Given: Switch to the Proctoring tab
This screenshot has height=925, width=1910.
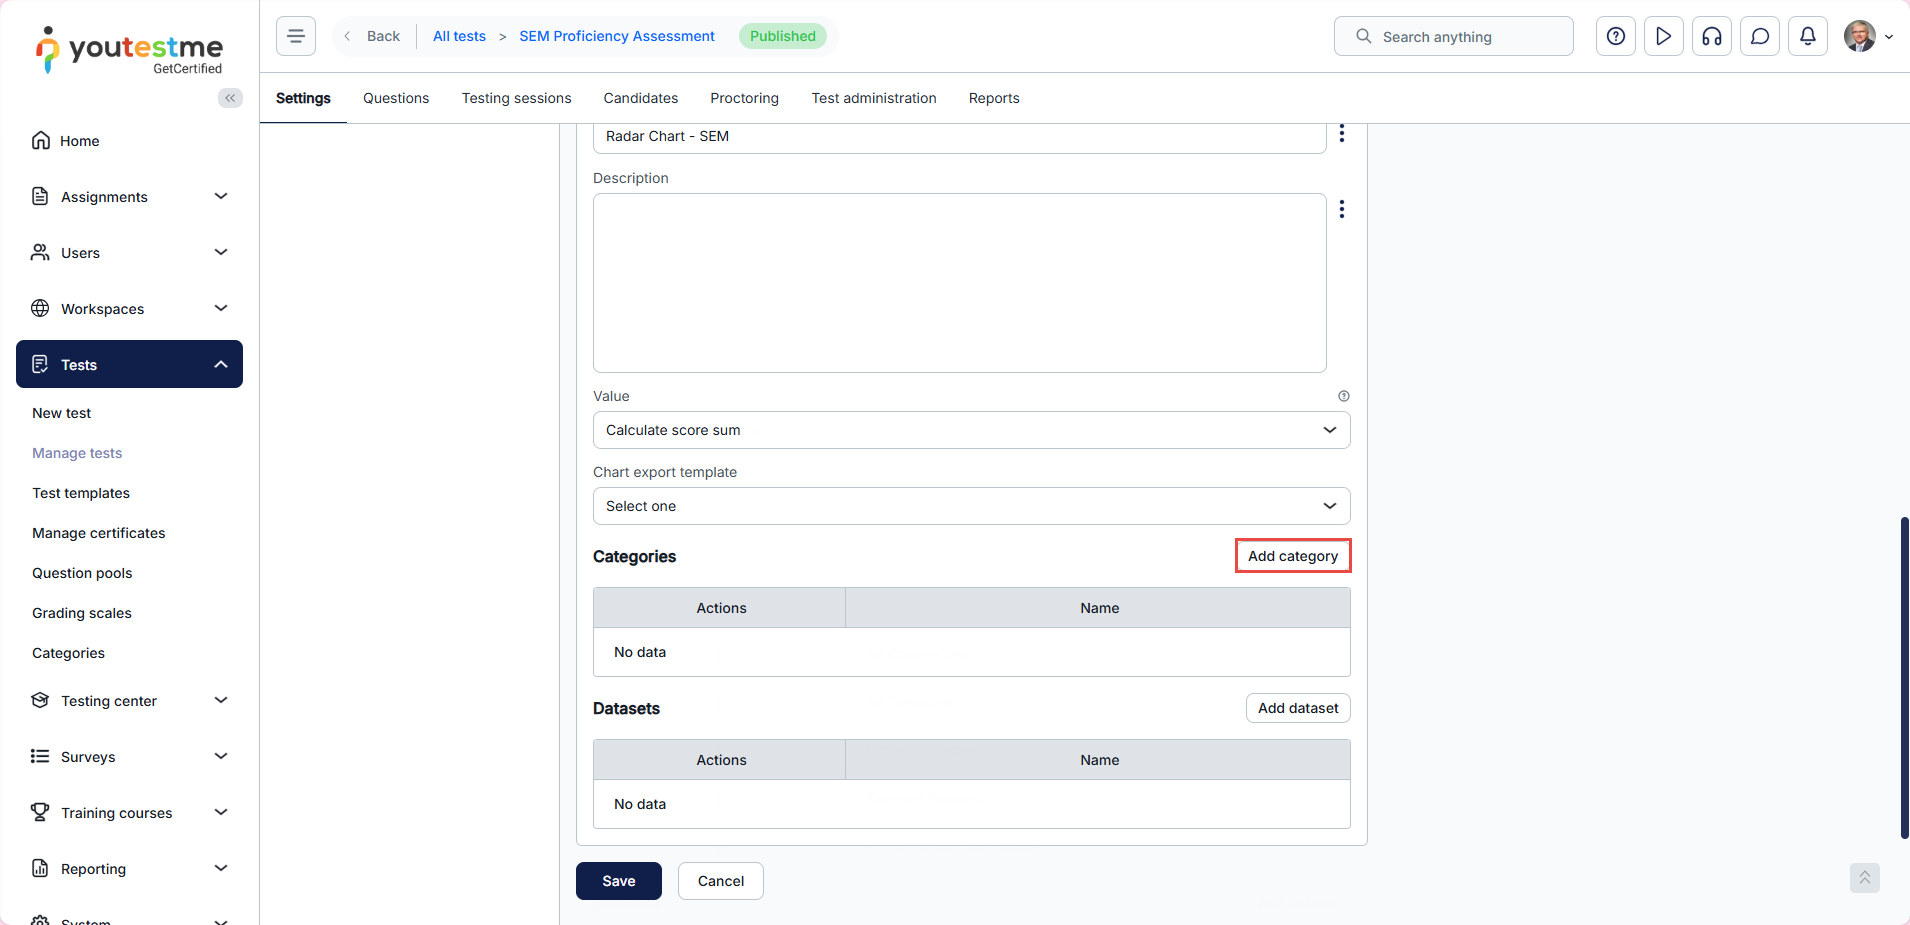Looking at the screenshot, I should (x=744, y=98).
